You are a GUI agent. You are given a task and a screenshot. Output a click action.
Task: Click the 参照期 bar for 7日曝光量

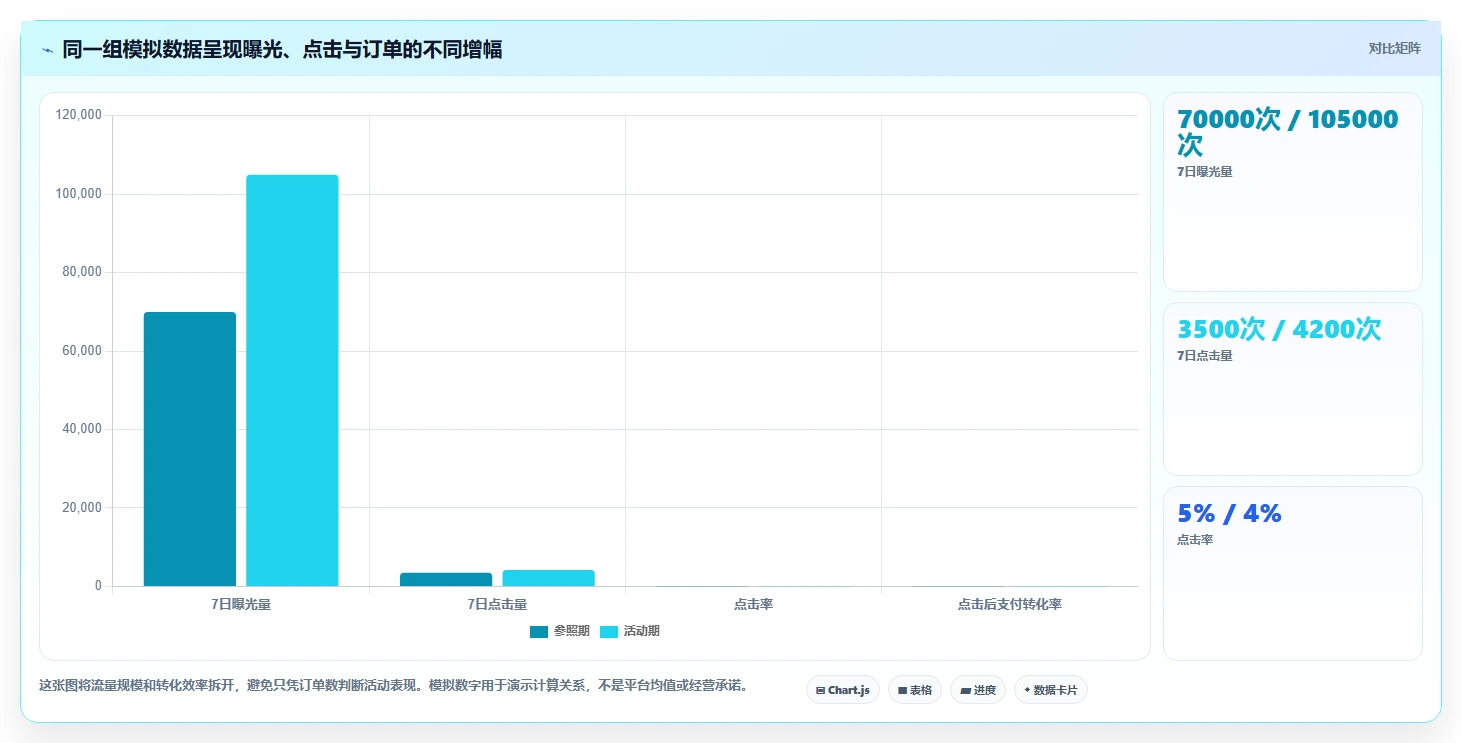pos(190,449)
